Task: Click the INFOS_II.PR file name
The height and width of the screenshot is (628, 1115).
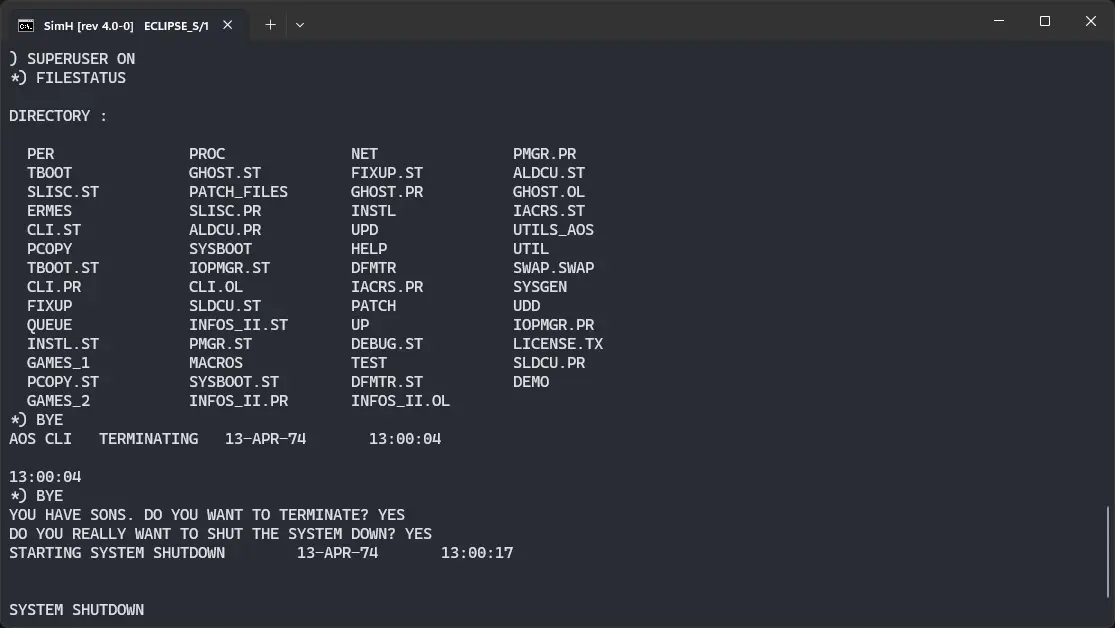Action: coord(238,400)
